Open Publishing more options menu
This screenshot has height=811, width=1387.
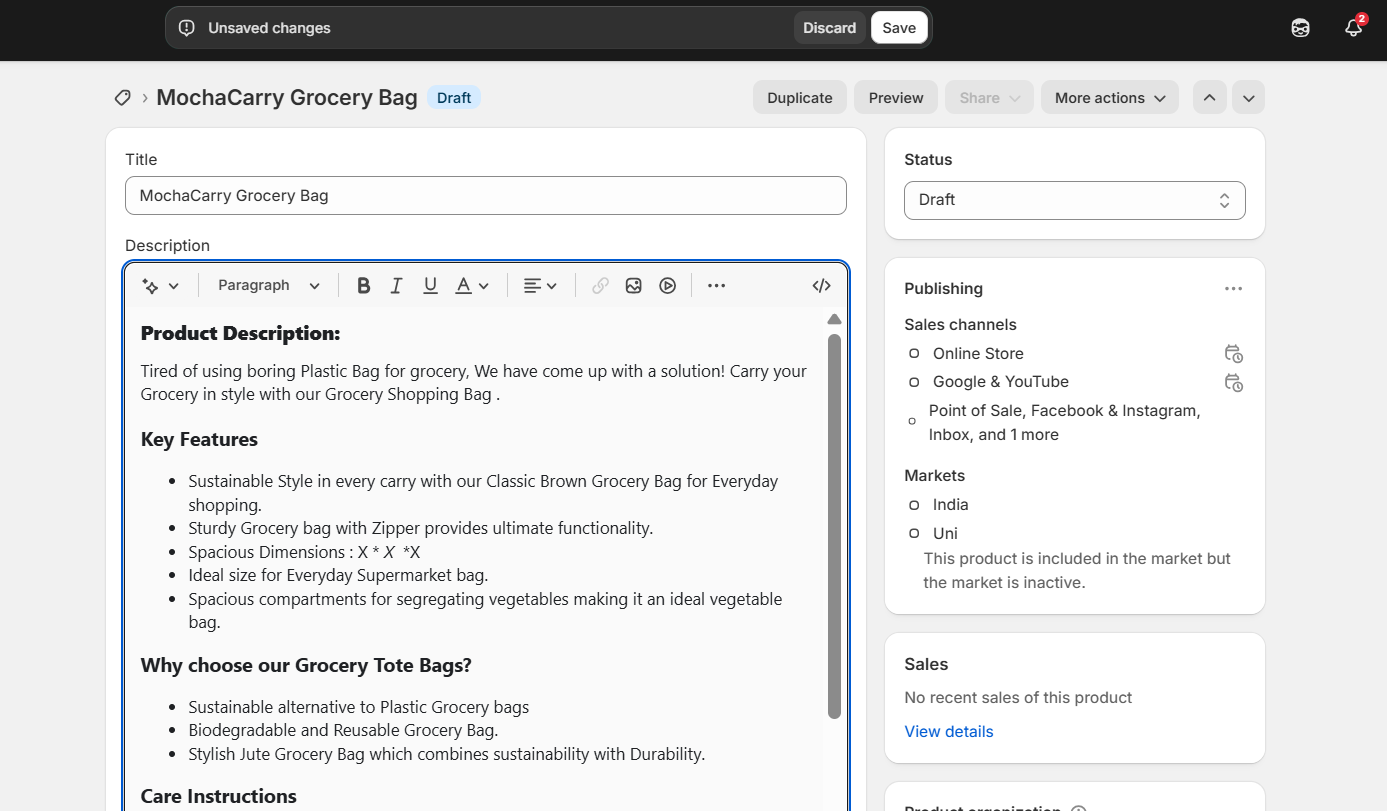pyautogui.click(x=1233, y=288)
